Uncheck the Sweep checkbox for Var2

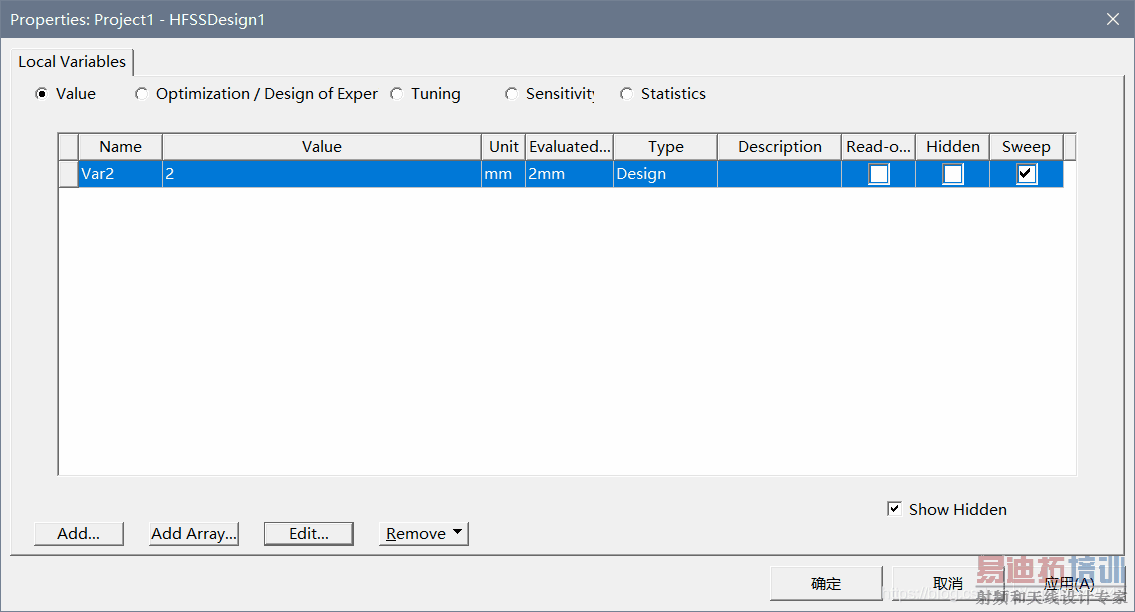(x=1026, y=174)
